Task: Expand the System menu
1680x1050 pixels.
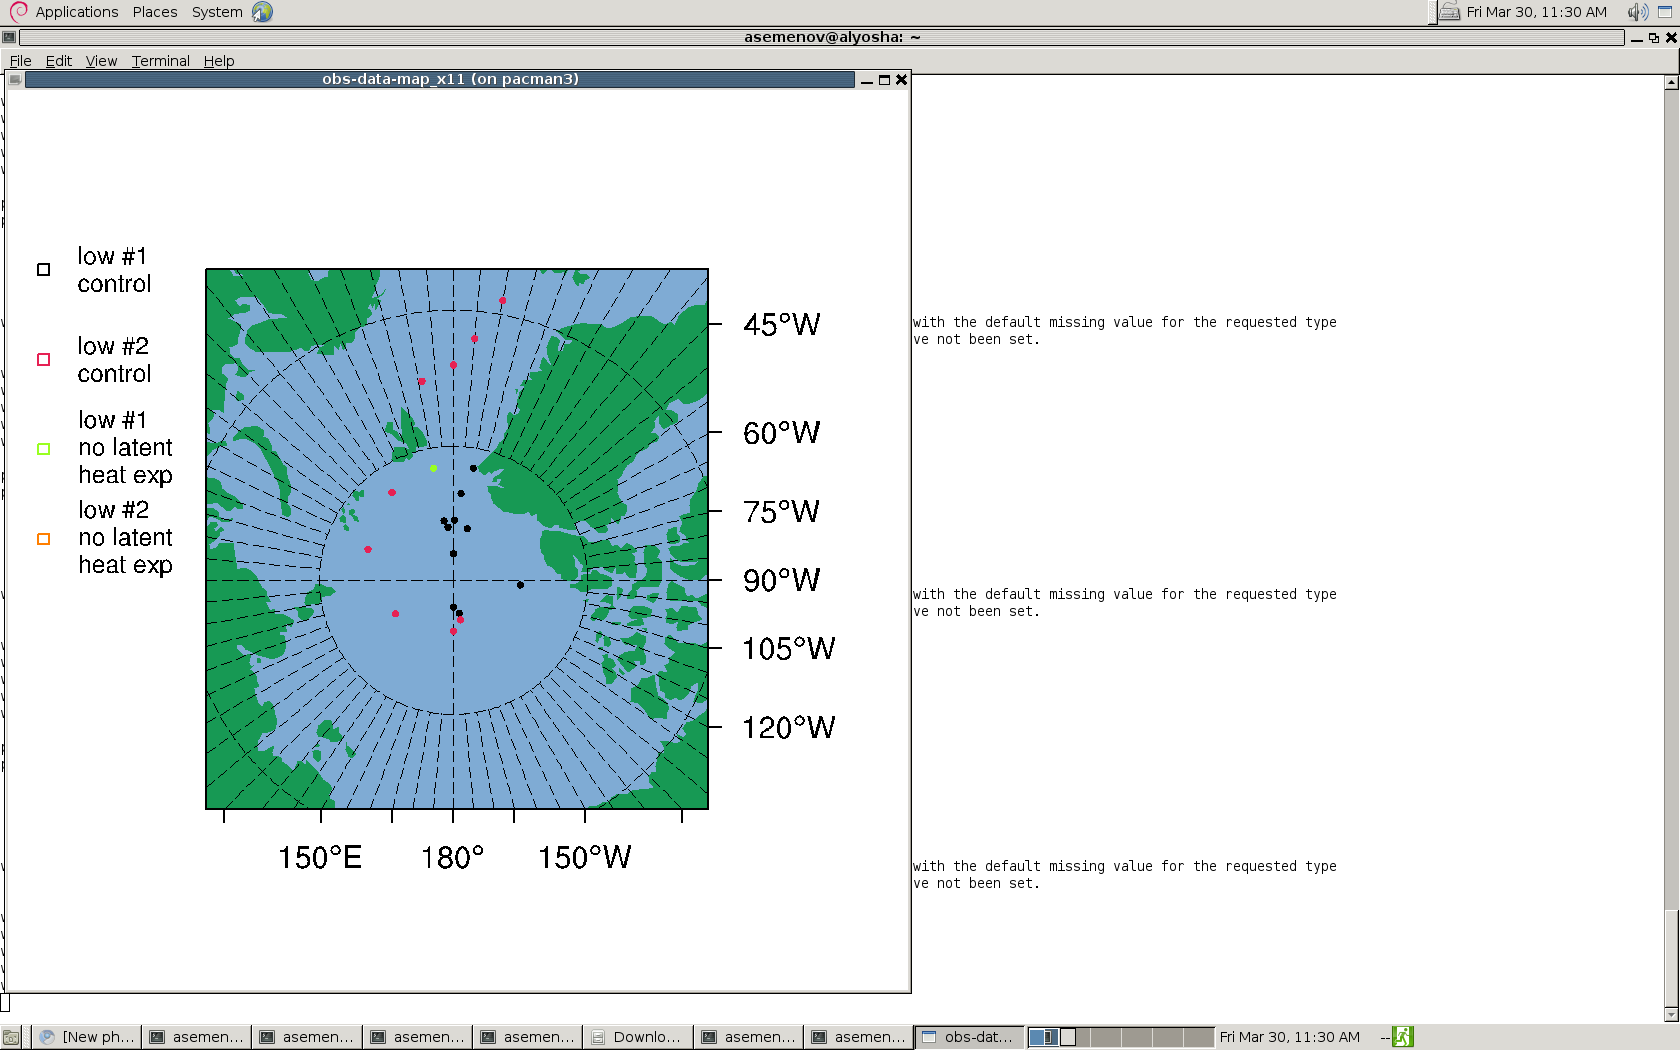Action: pyautogui.click(x=217, y=12)
